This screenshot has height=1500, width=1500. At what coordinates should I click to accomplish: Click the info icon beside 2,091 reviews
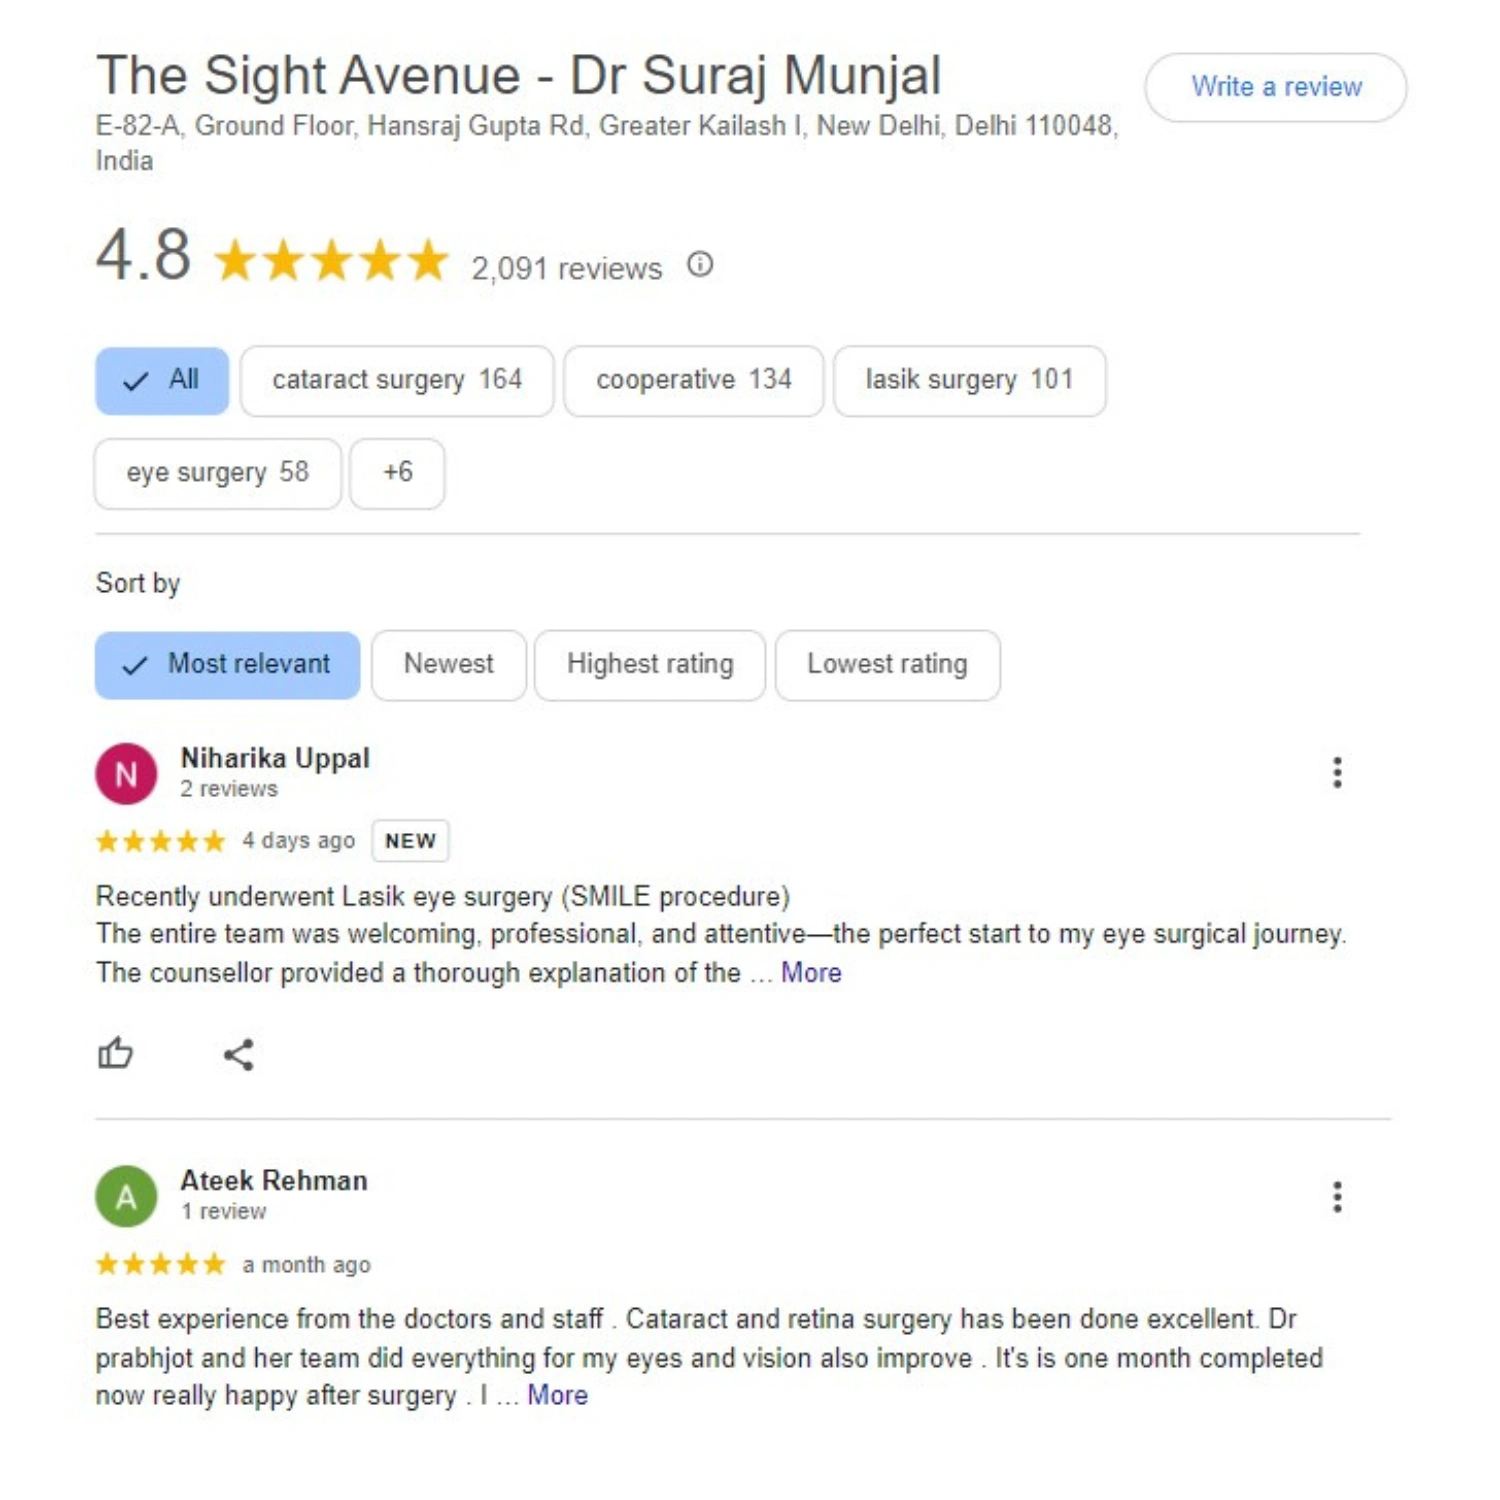[x=700, y=265]
